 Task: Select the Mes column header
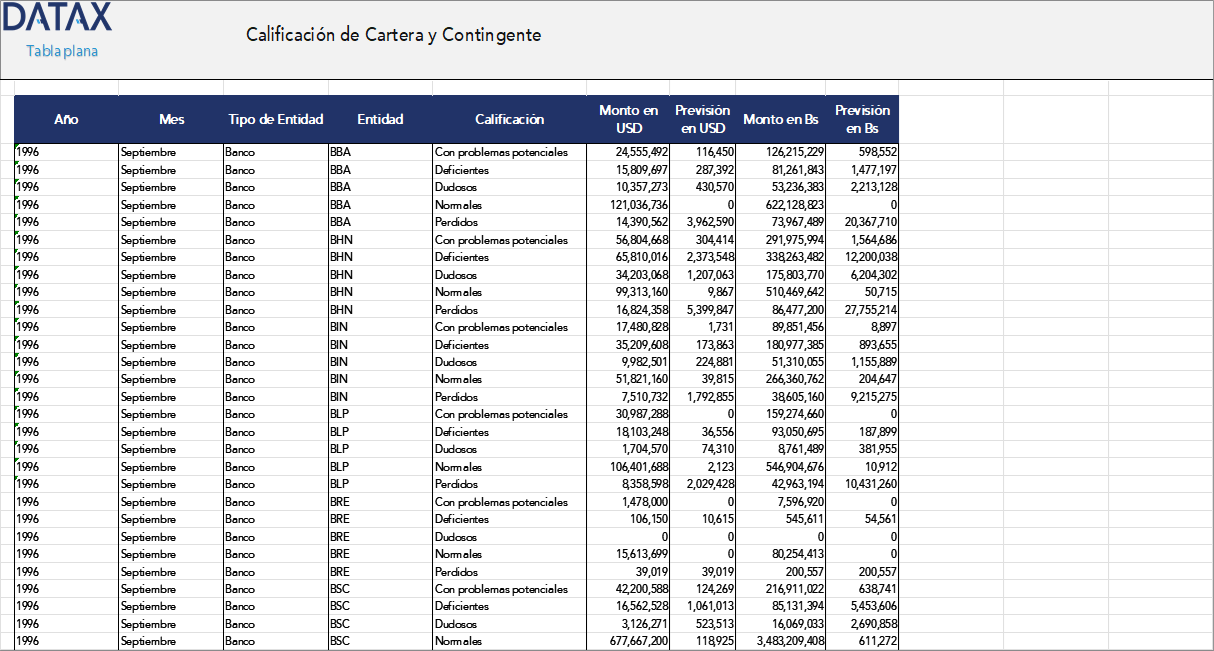coord(171,118)
